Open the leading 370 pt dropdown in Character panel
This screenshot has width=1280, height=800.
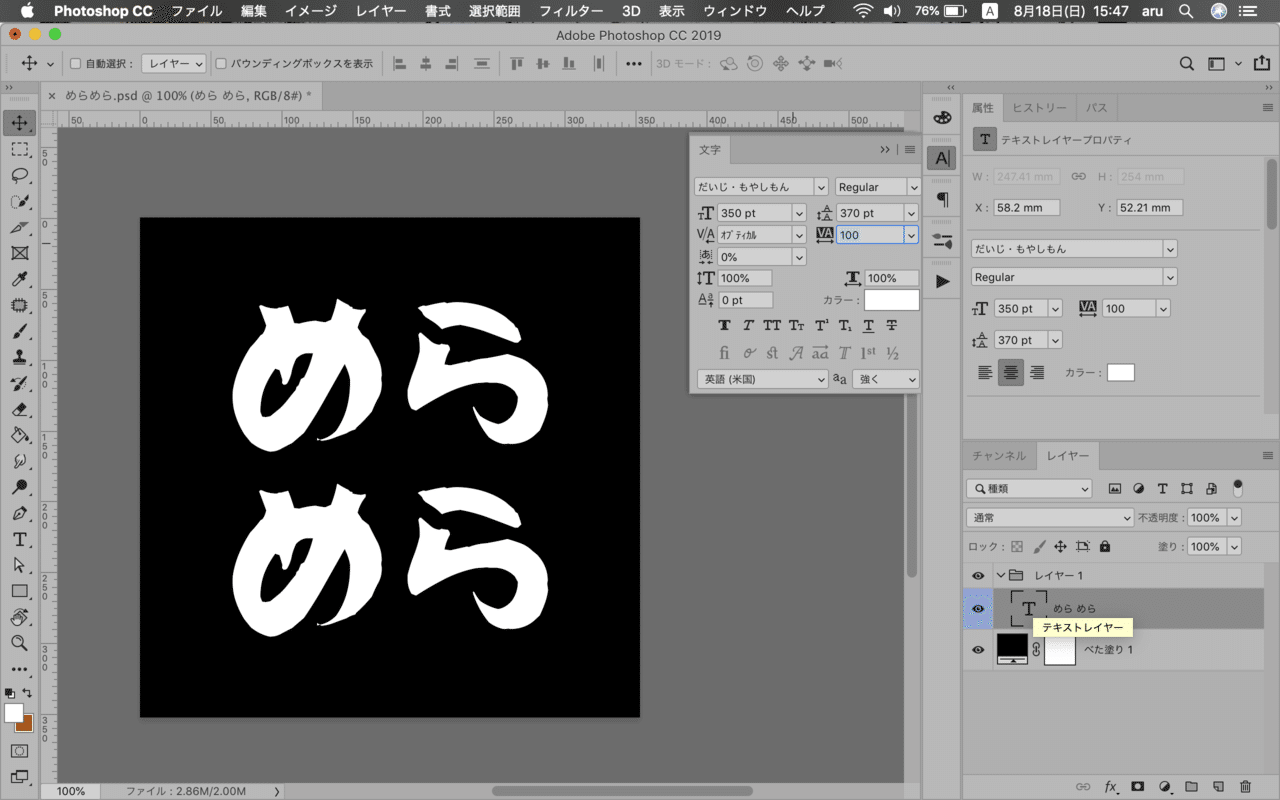911,213
